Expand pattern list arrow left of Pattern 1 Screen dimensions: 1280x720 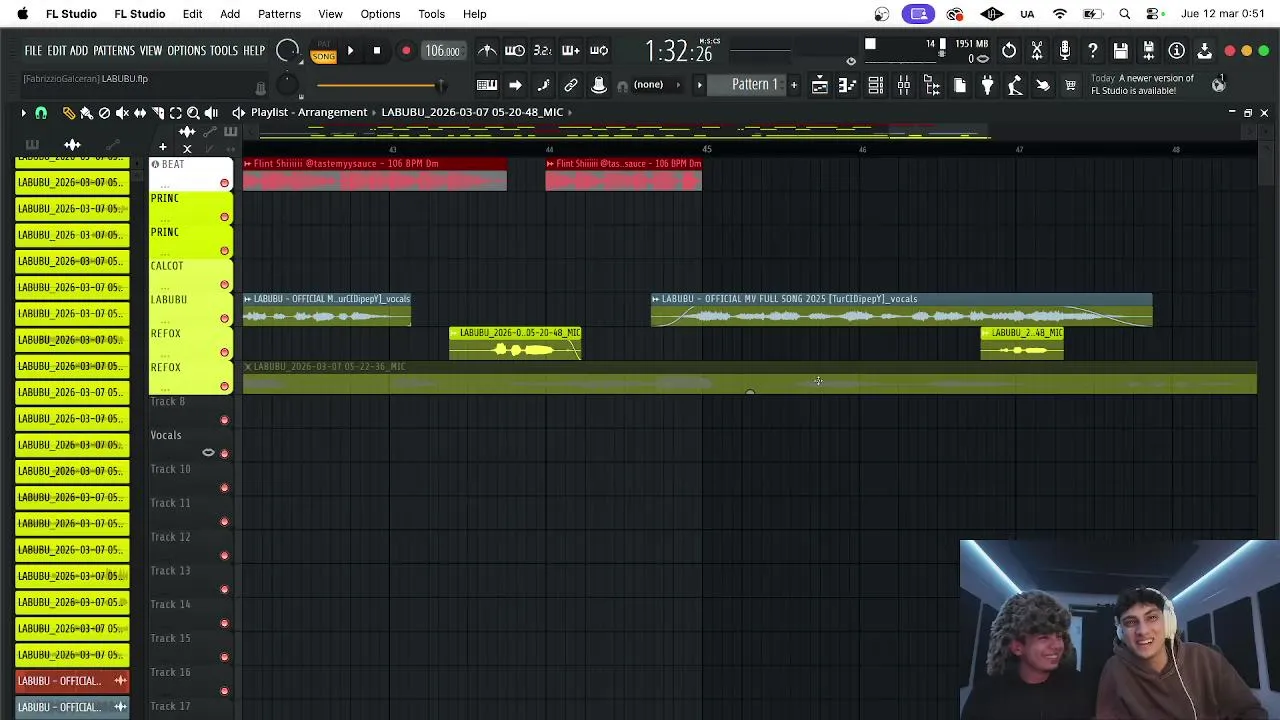[x=700, y=85]
